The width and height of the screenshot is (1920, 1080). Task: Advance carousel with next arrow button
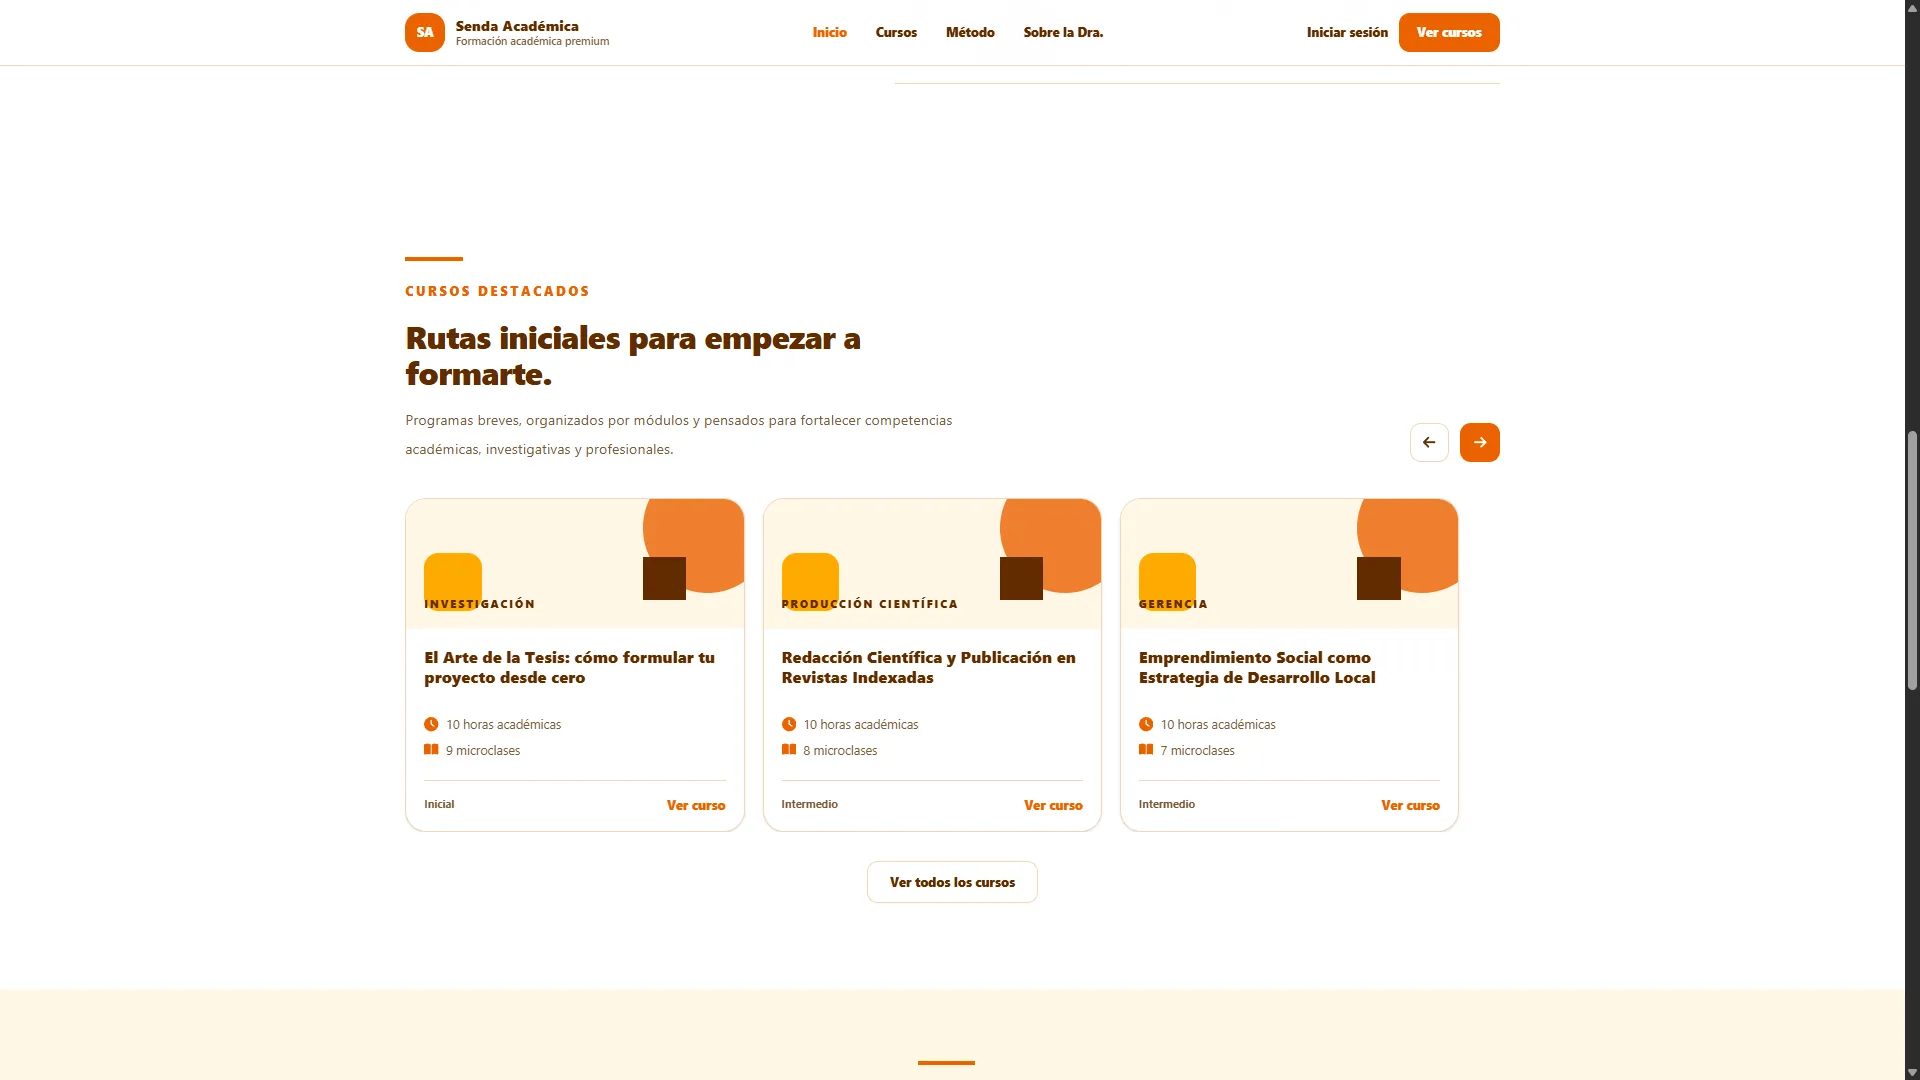tap(1479, 442)
